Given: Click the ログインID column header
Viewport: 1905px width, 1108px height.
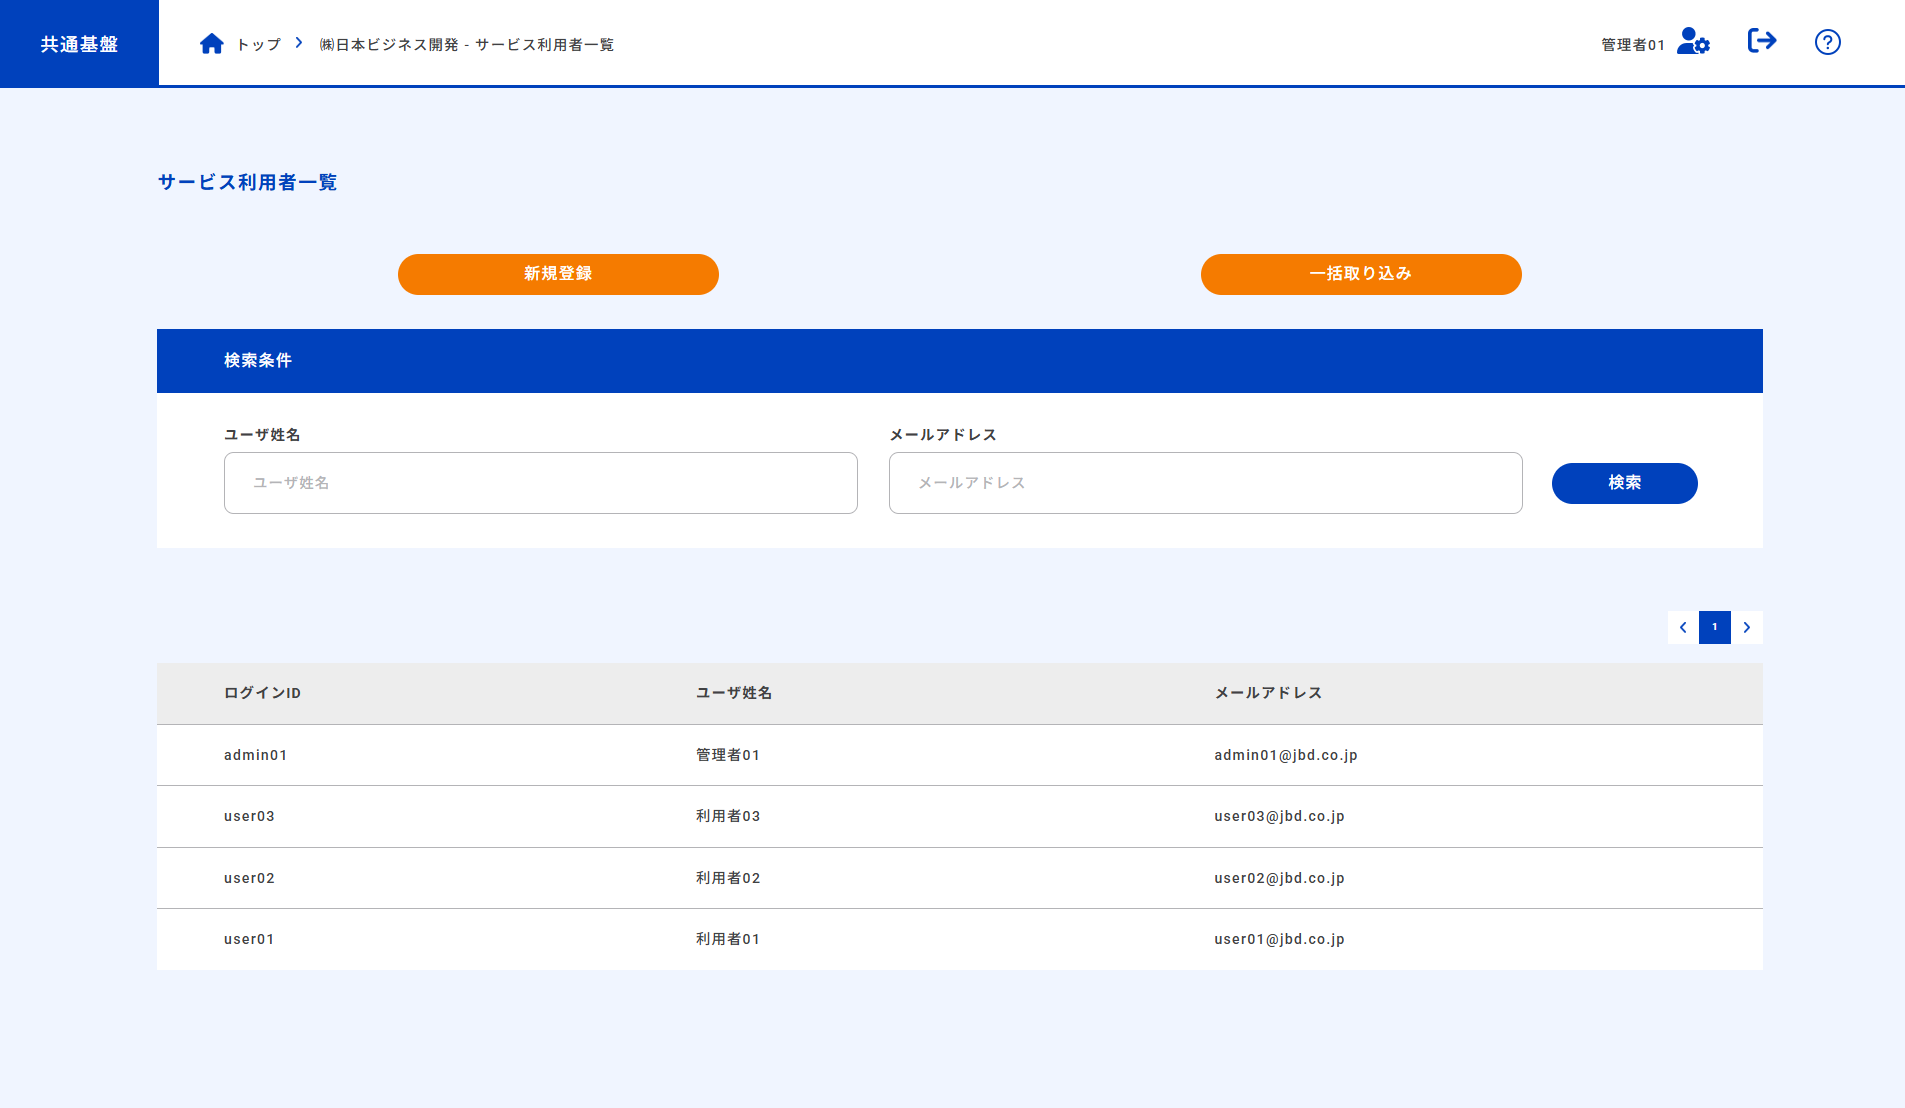Looking at the screenshot, I should pos(262,693).
